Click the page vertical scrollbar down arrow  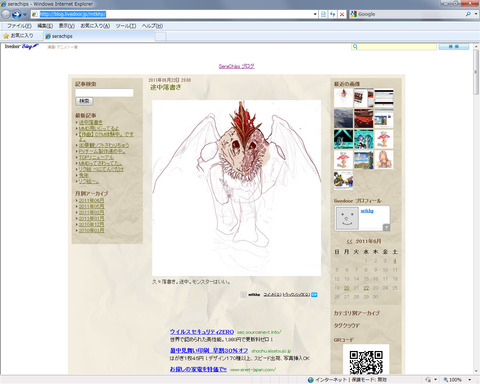476,371
